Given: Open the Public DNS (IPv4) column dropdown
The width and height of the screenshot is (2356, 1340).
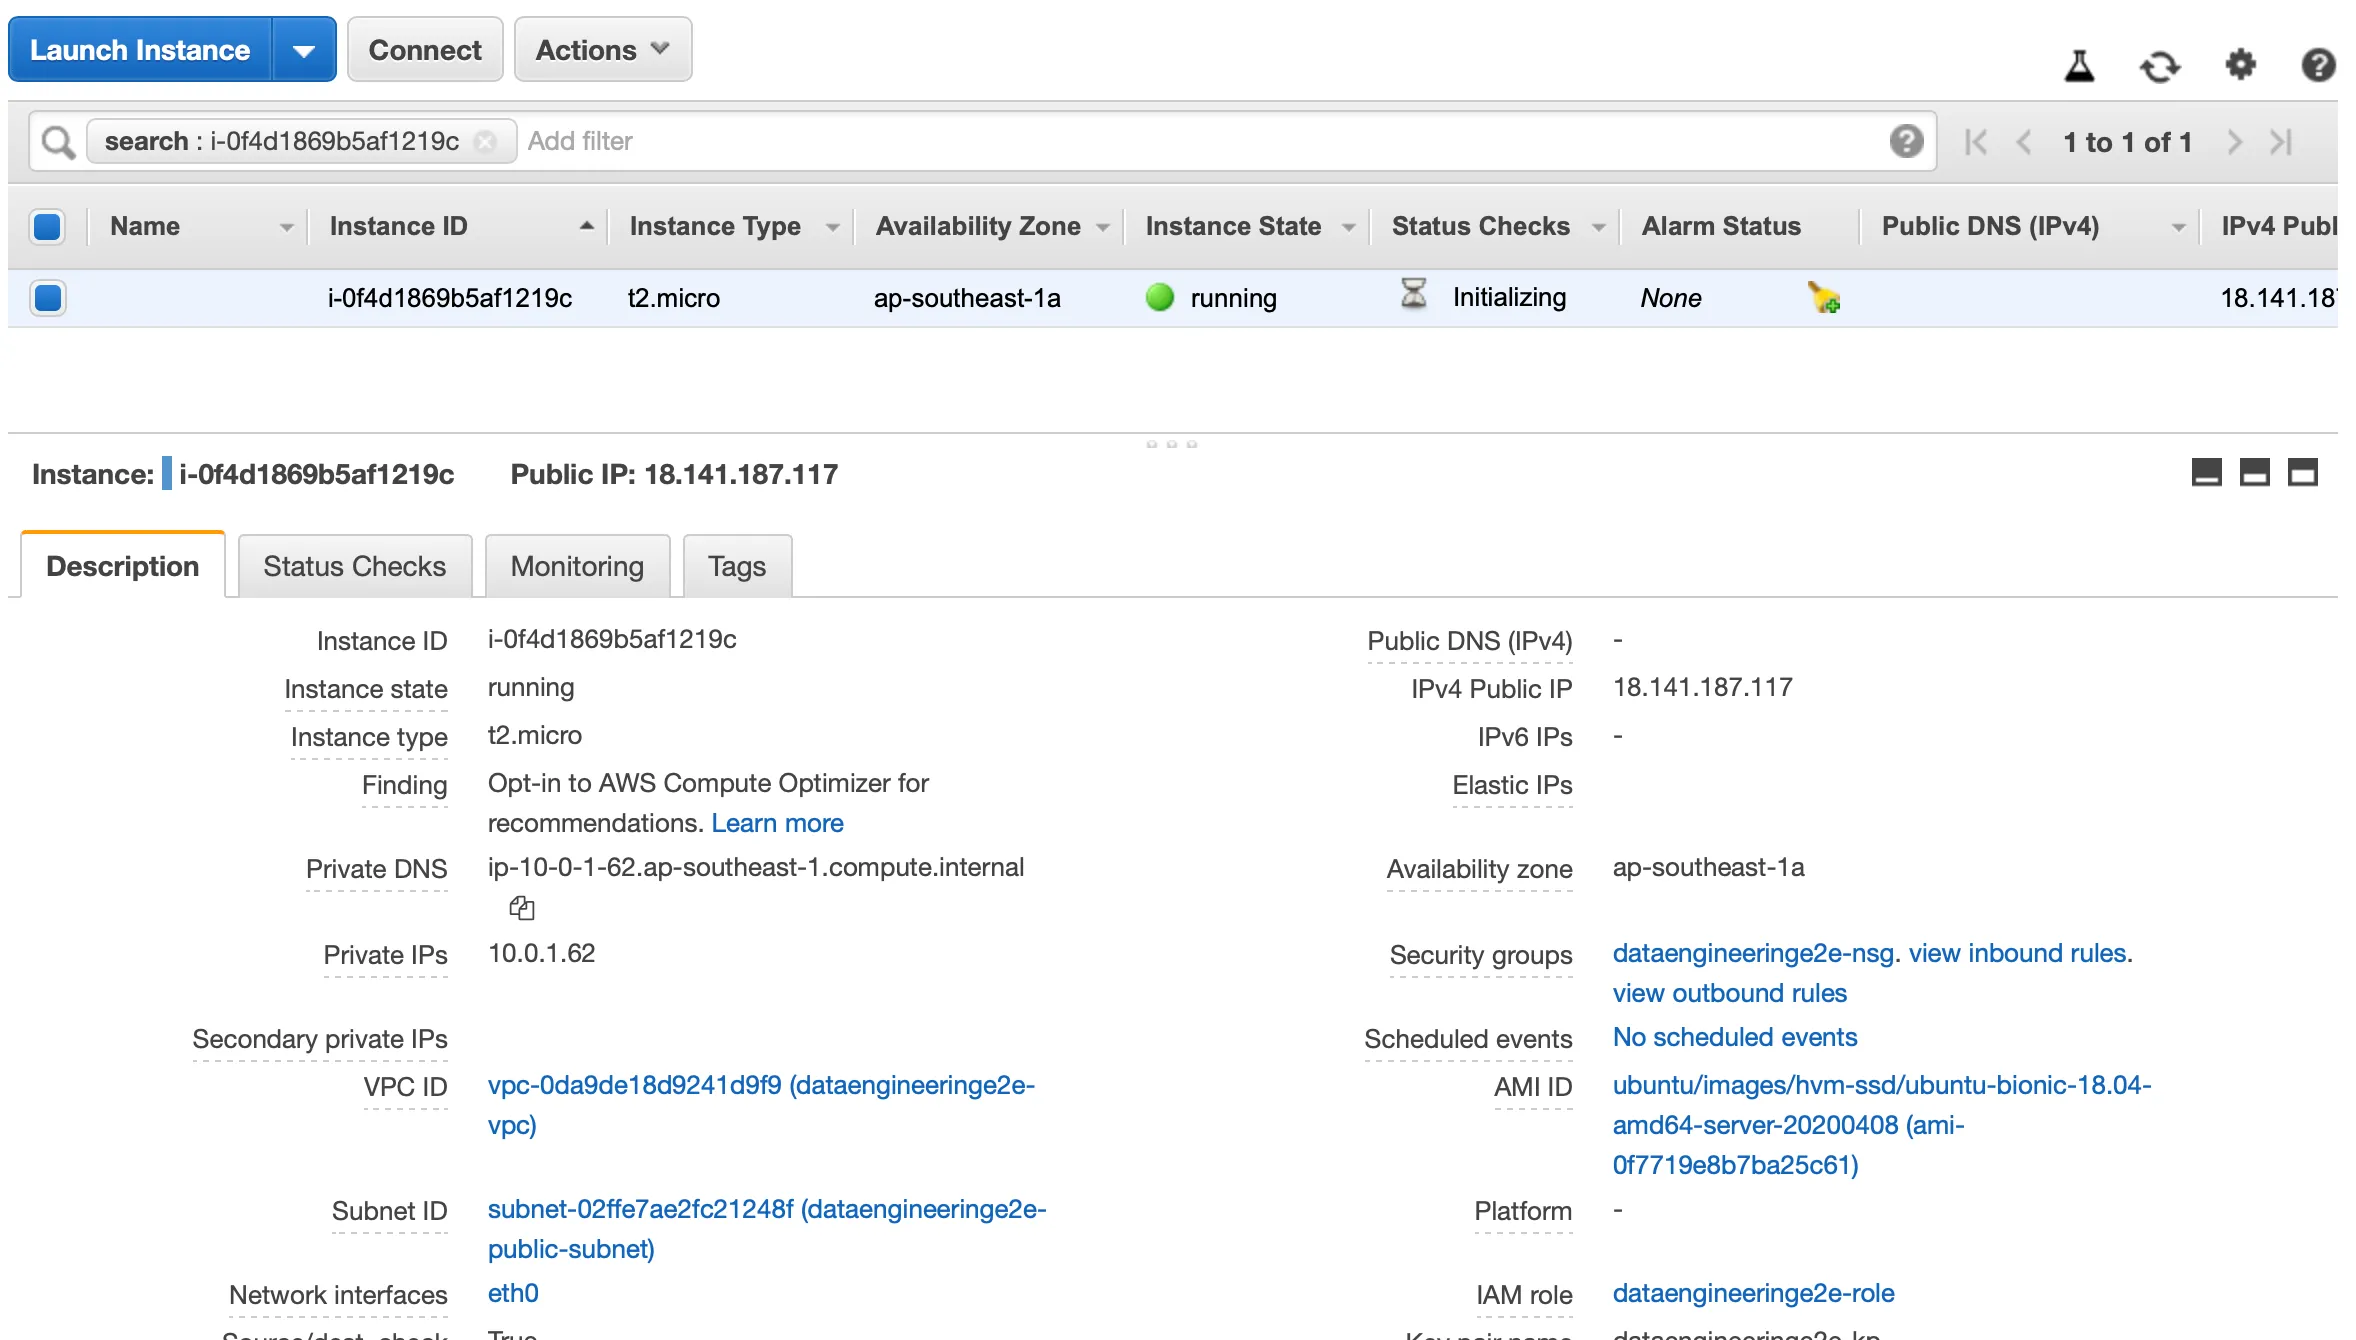Looking at the screenshot, I should [2178, 228].
